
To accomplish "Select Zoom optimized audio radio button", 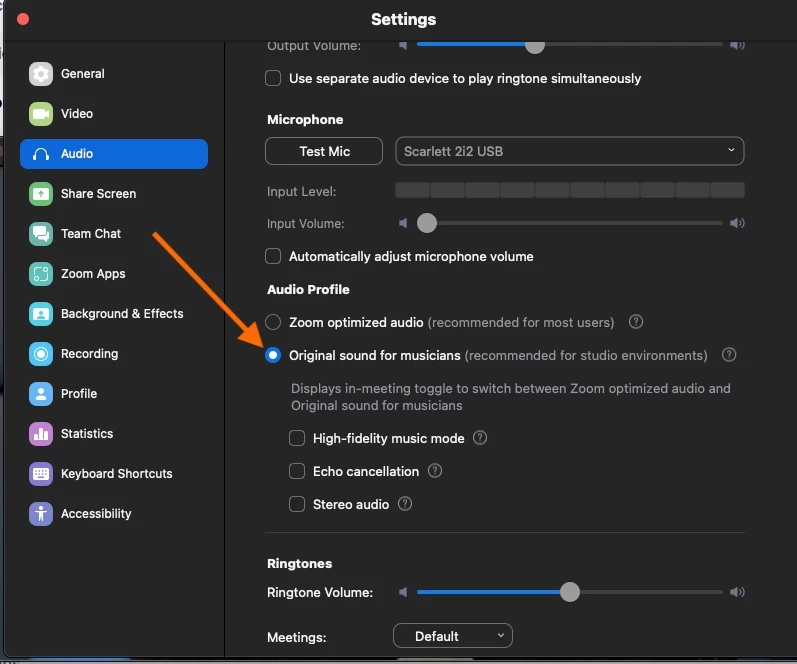I will pos(273,322).
